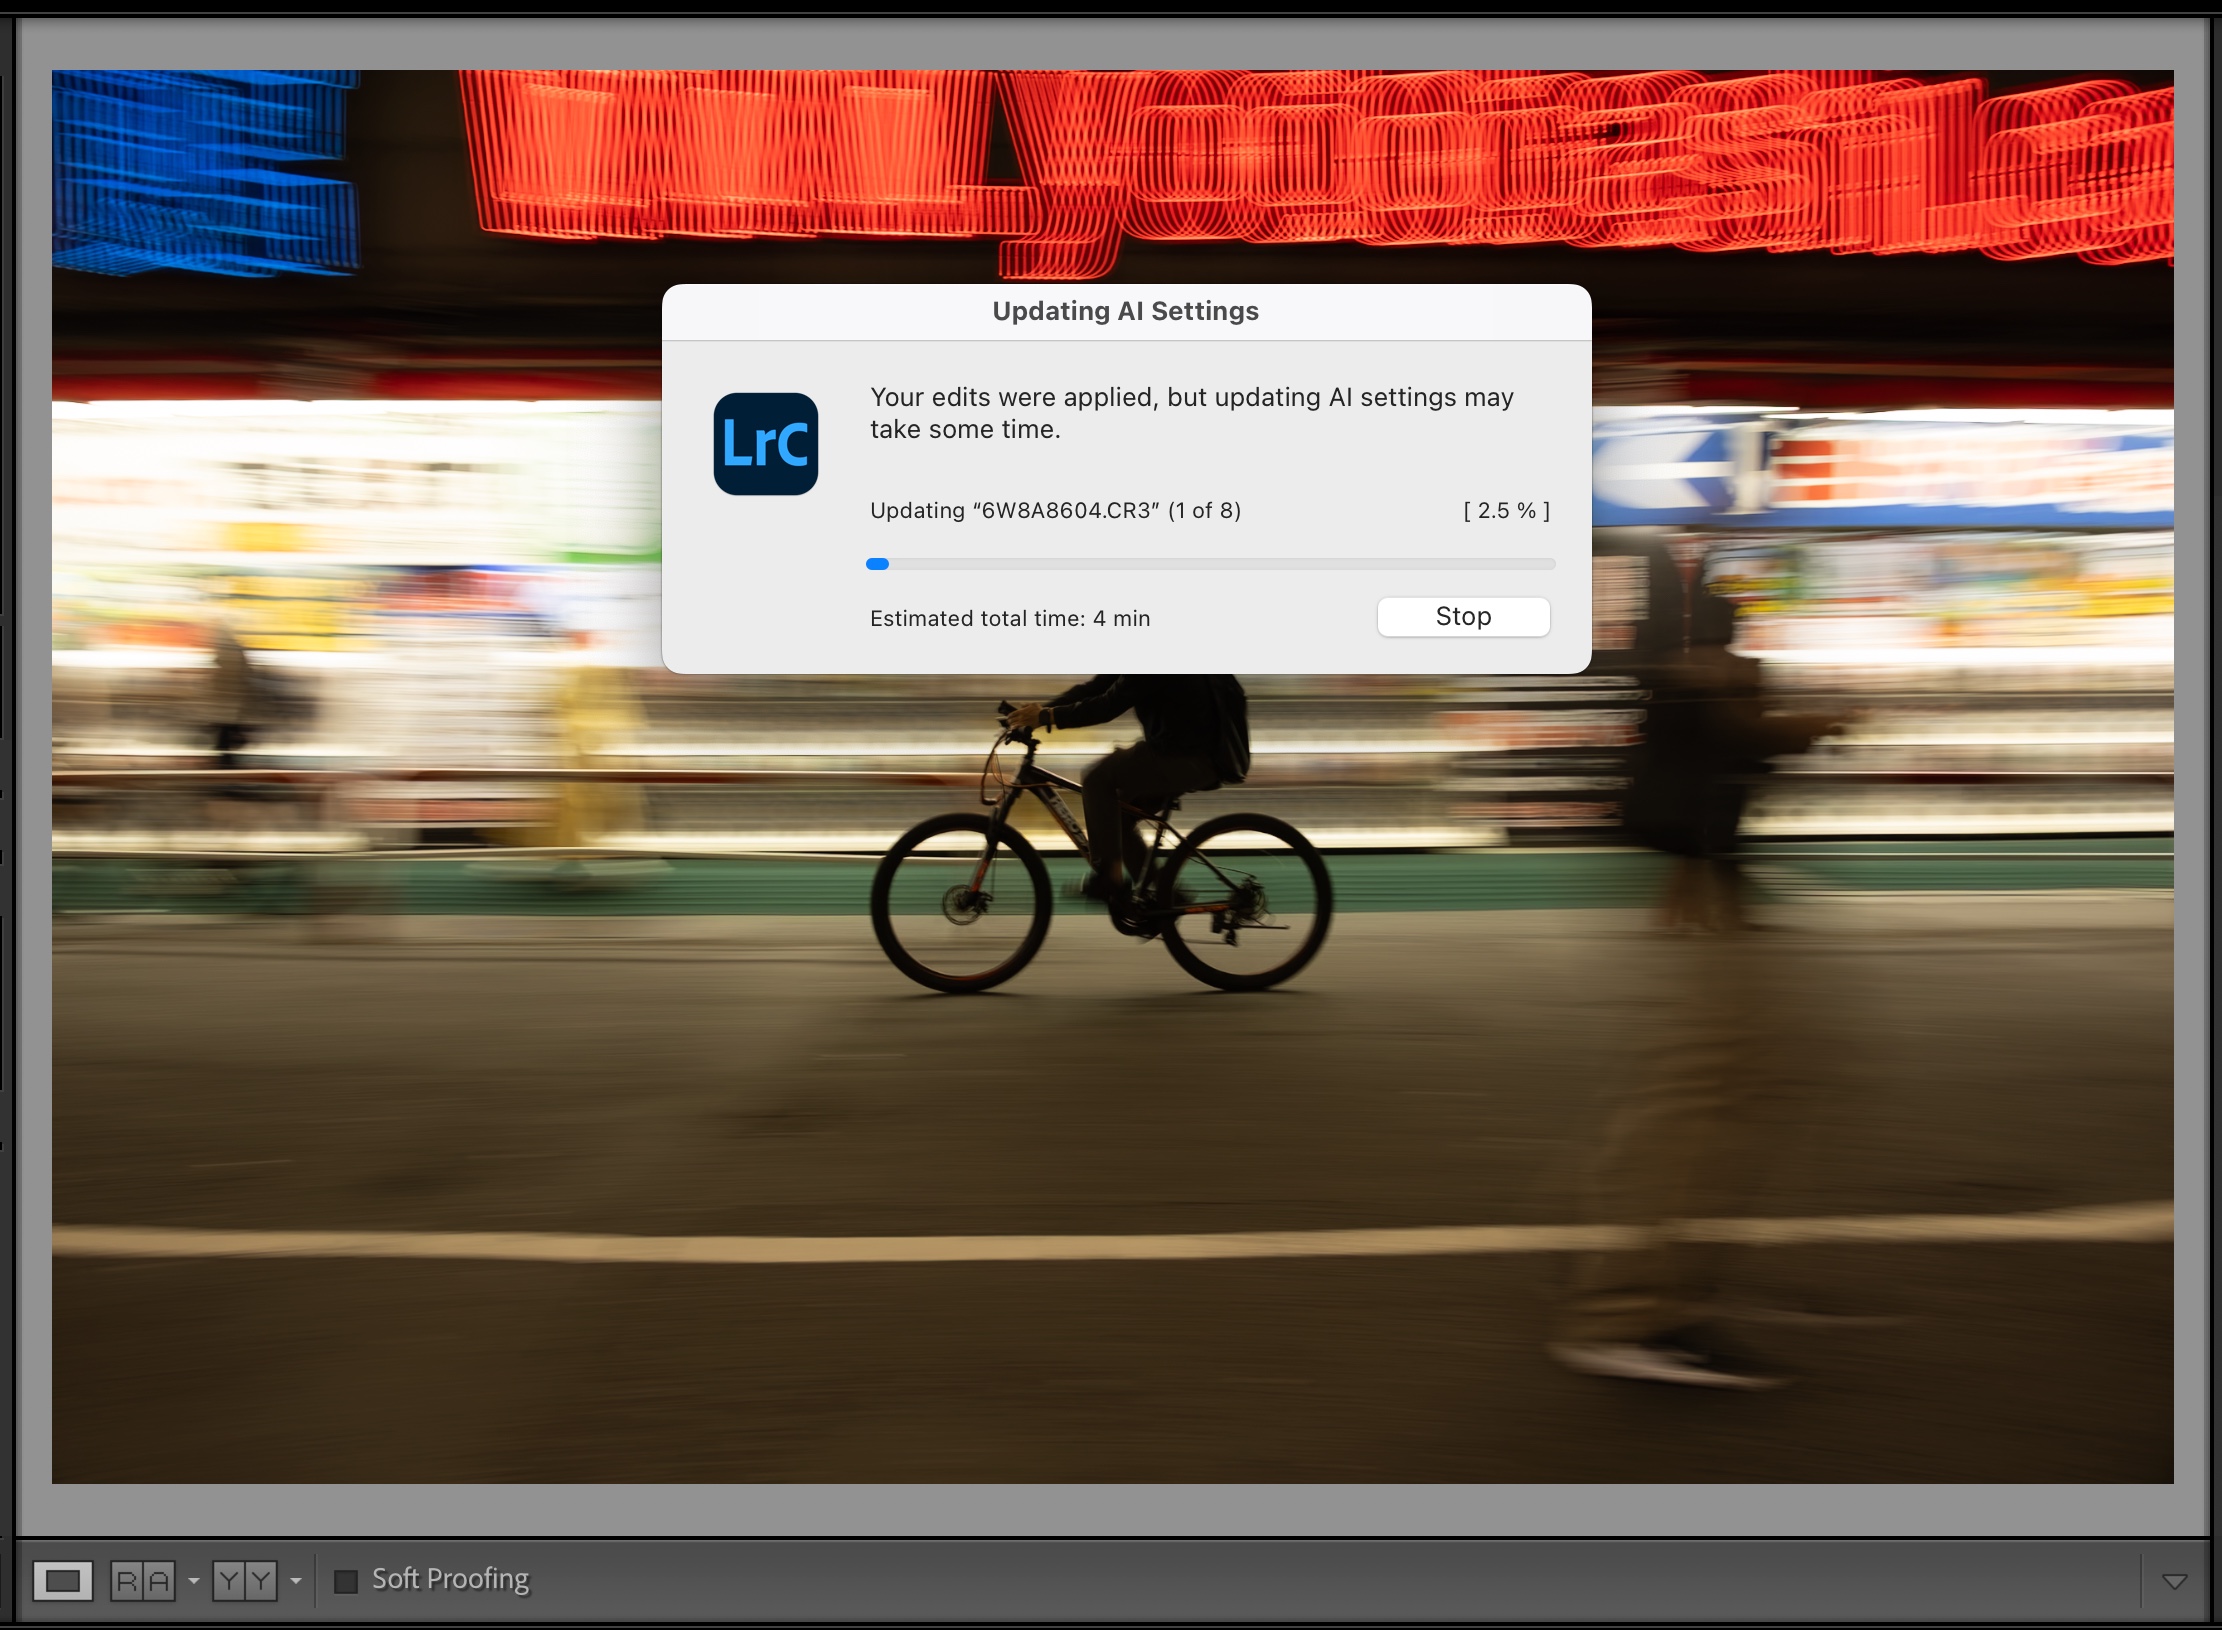Click the 2.5 % progress readout

[x=1506, y=511]
